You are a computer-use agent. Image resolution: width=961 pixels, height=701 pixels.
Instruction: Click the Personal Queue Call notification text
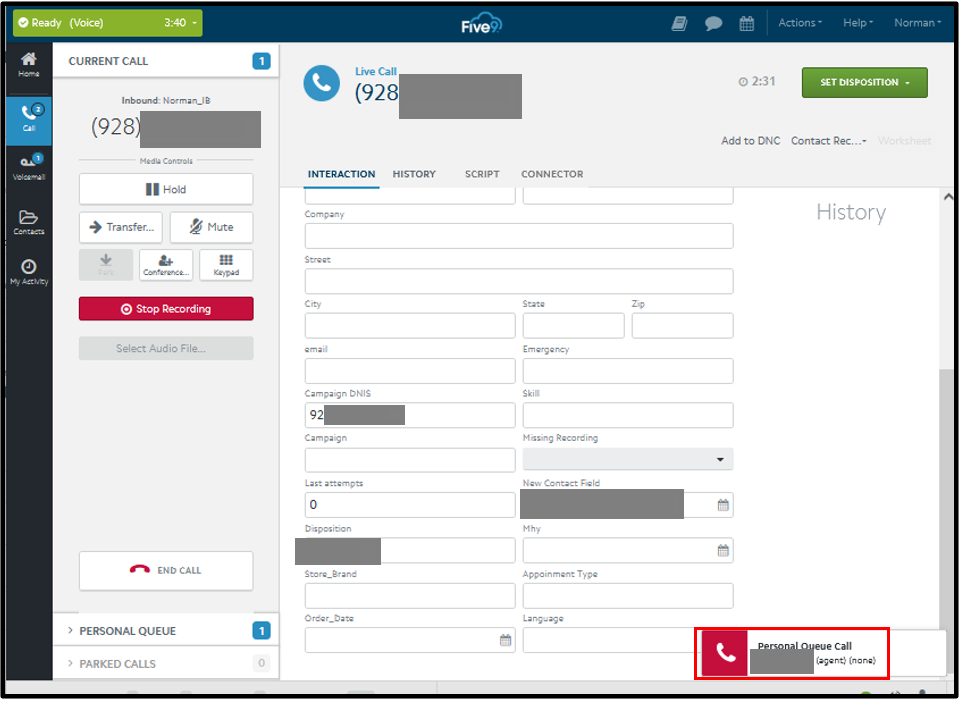tap(804, 646)
